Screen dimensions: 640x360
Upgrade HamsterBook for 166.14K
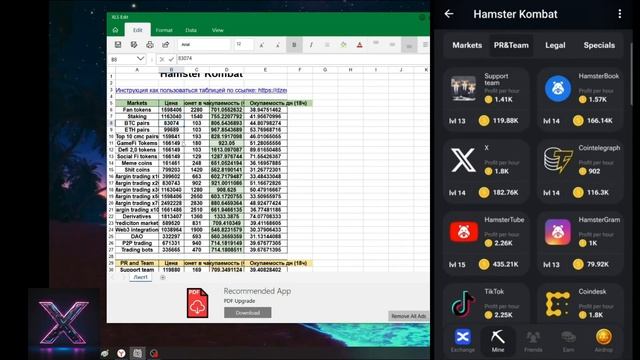tap(593, 121)
